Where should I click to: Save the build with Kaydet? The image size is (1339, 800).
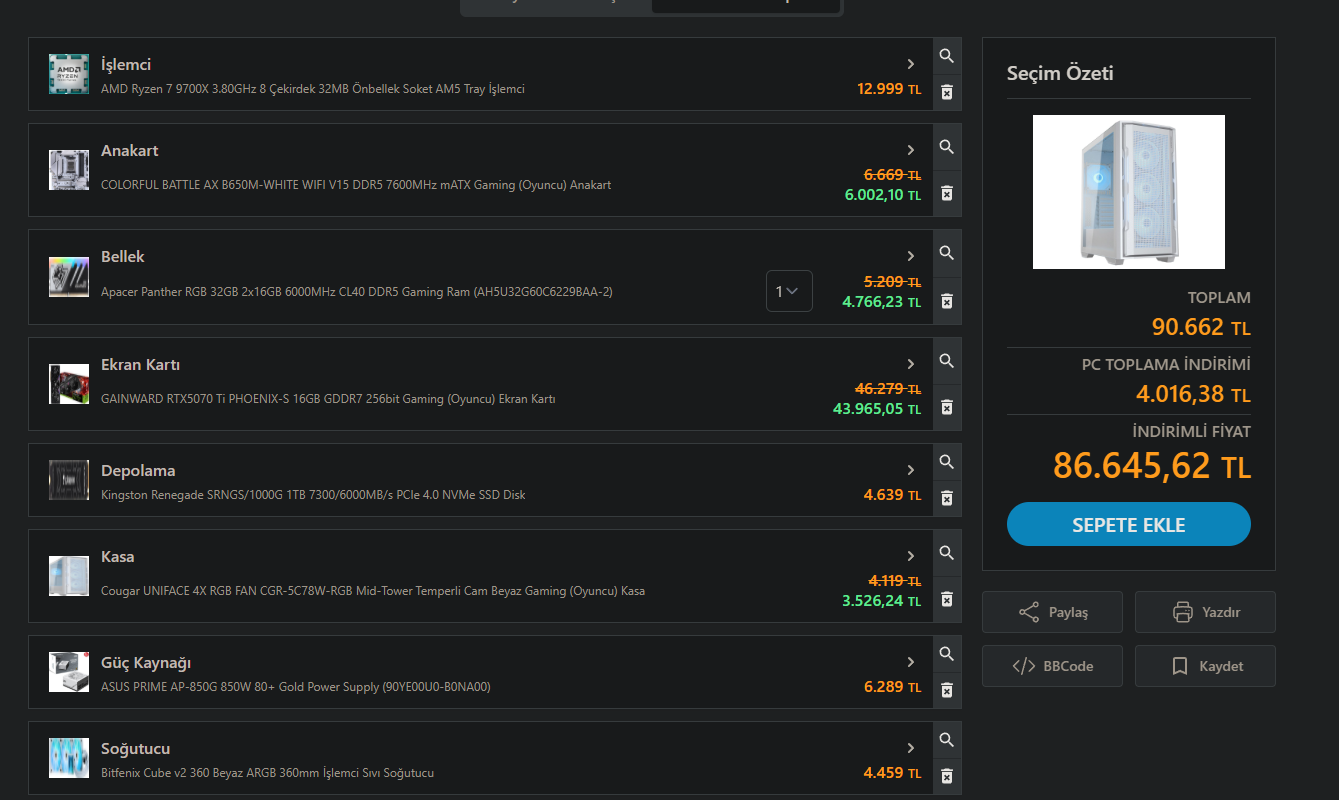pos(1205,666)
